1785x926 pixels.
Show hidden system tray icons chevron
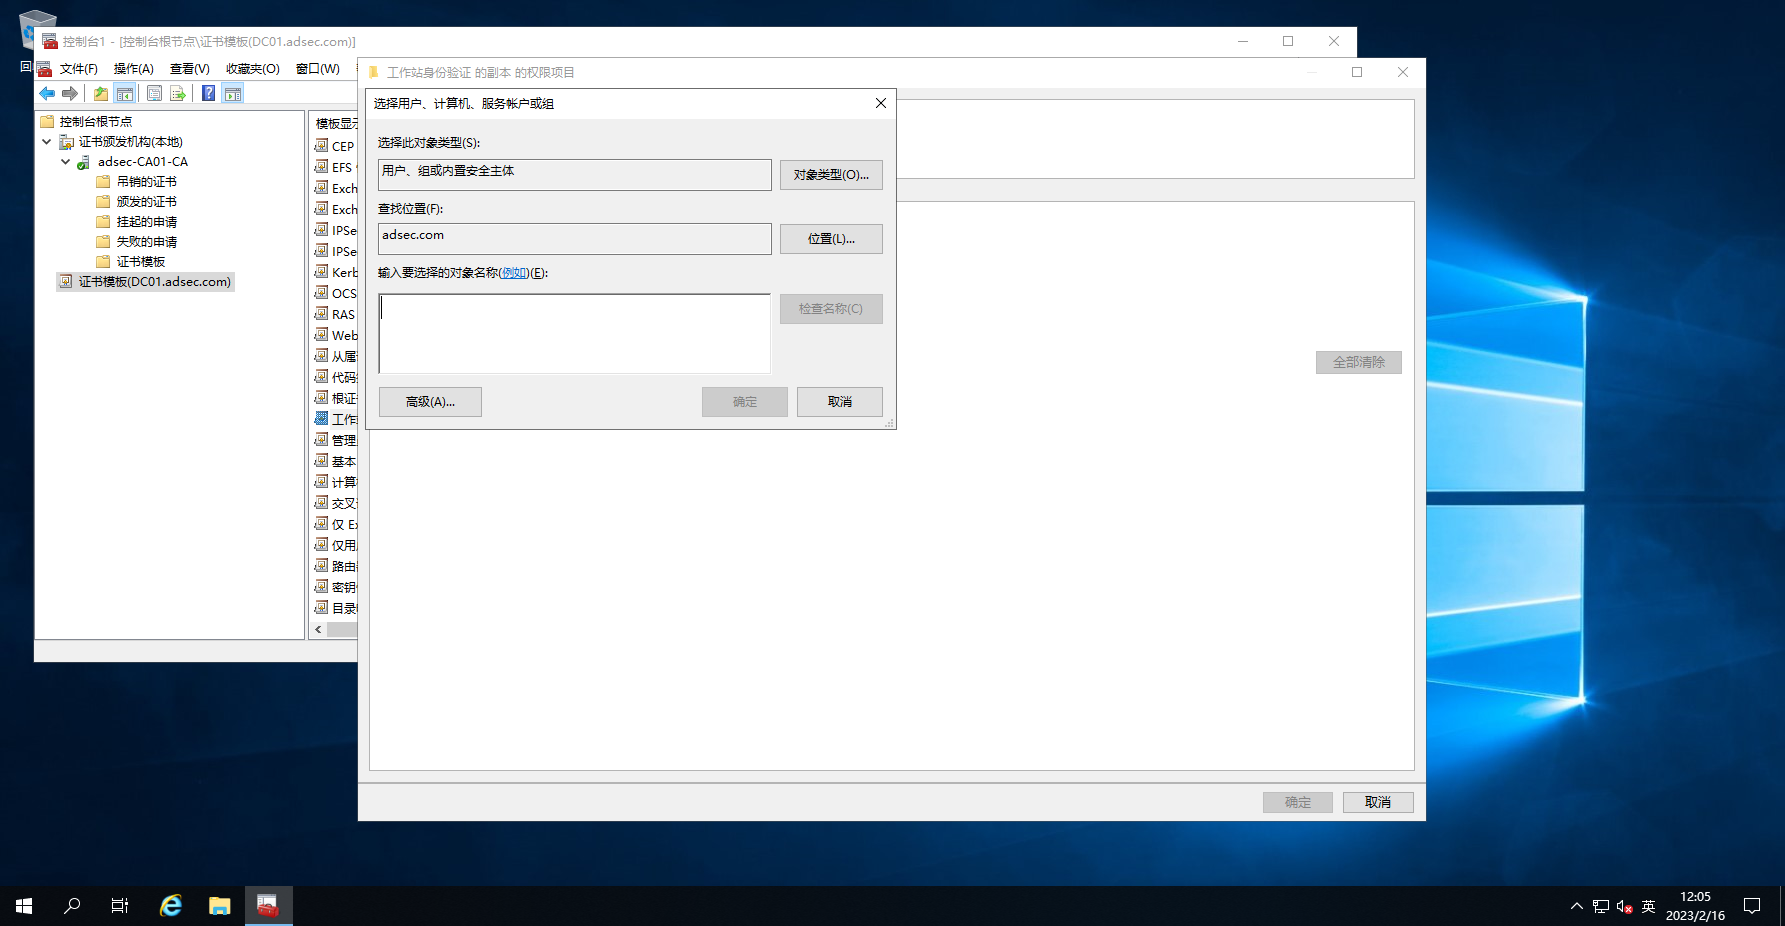point(1576,906)
